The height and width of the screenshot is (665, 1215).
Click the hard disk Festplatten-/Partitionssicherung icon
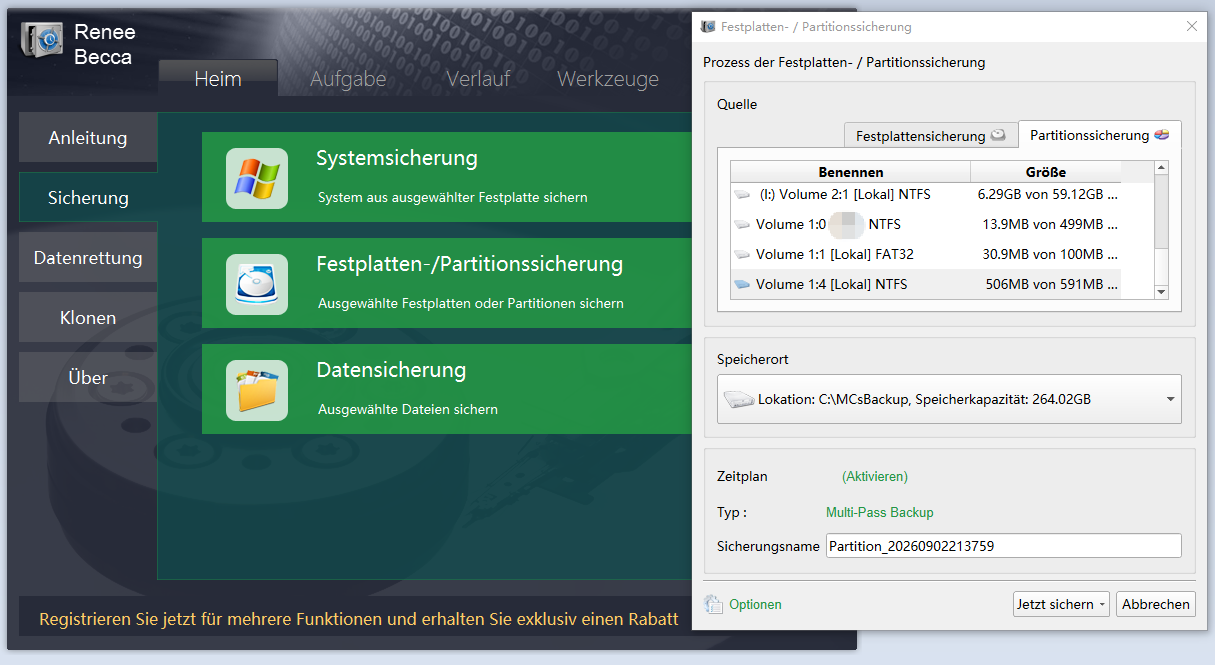click(257, 284)
